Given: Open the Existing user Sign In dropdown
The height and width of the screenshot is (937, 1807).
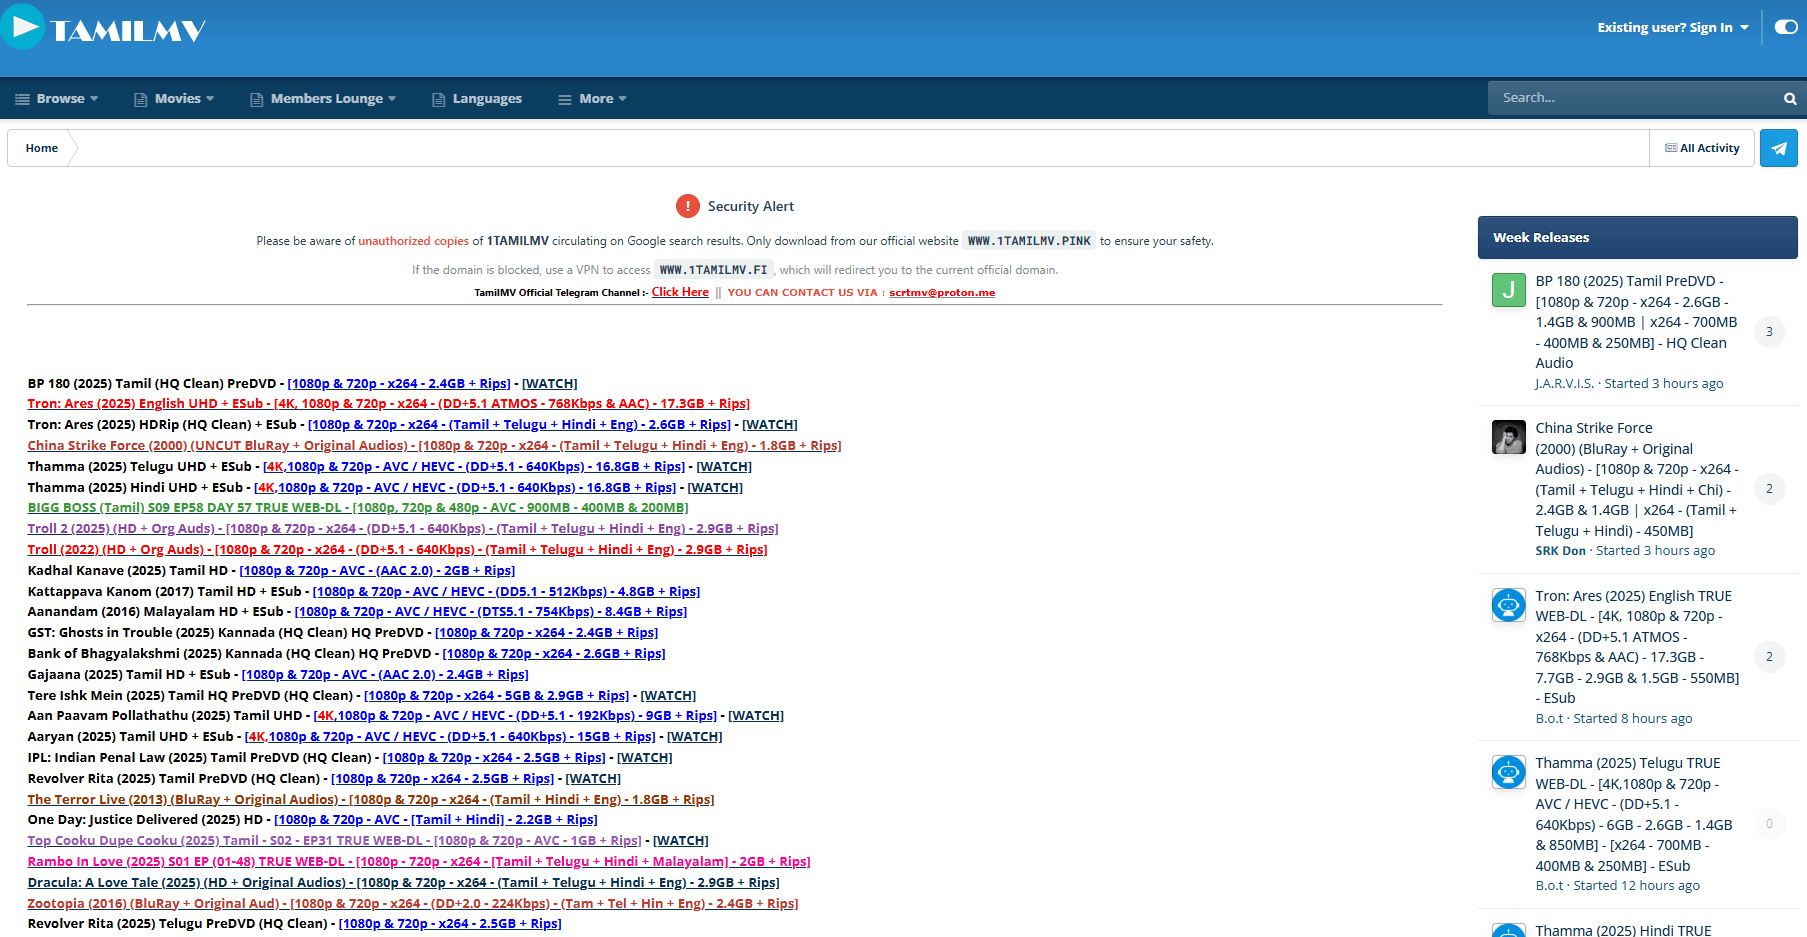Looking at the screenshot, I should 1672,28.
